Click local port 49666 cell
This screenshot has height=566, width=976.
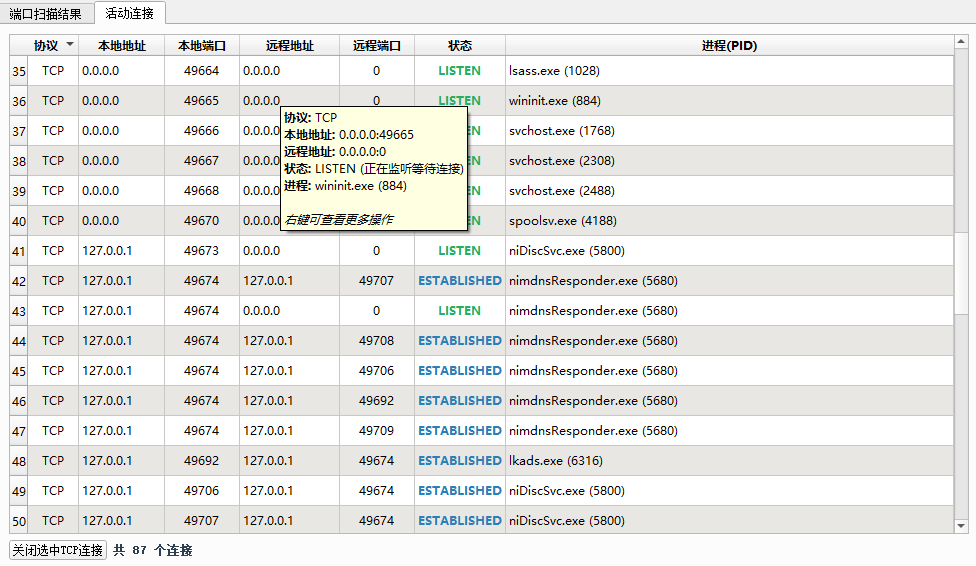coord(202,131)
